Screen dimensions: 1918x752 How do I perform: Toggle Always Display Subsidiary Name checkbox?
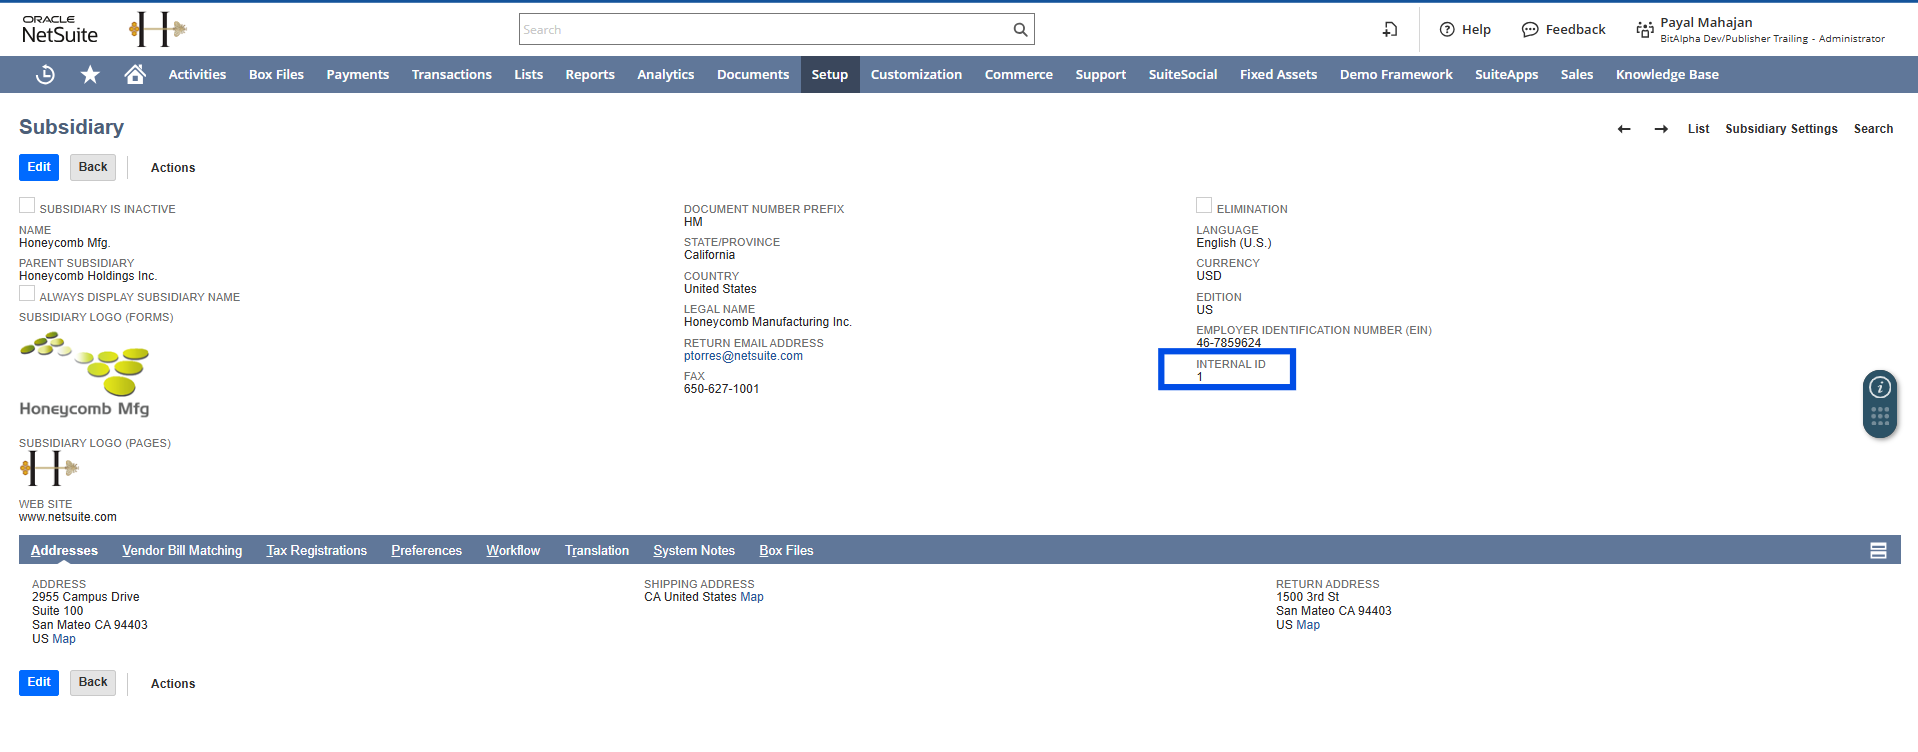tap(27, 293)
